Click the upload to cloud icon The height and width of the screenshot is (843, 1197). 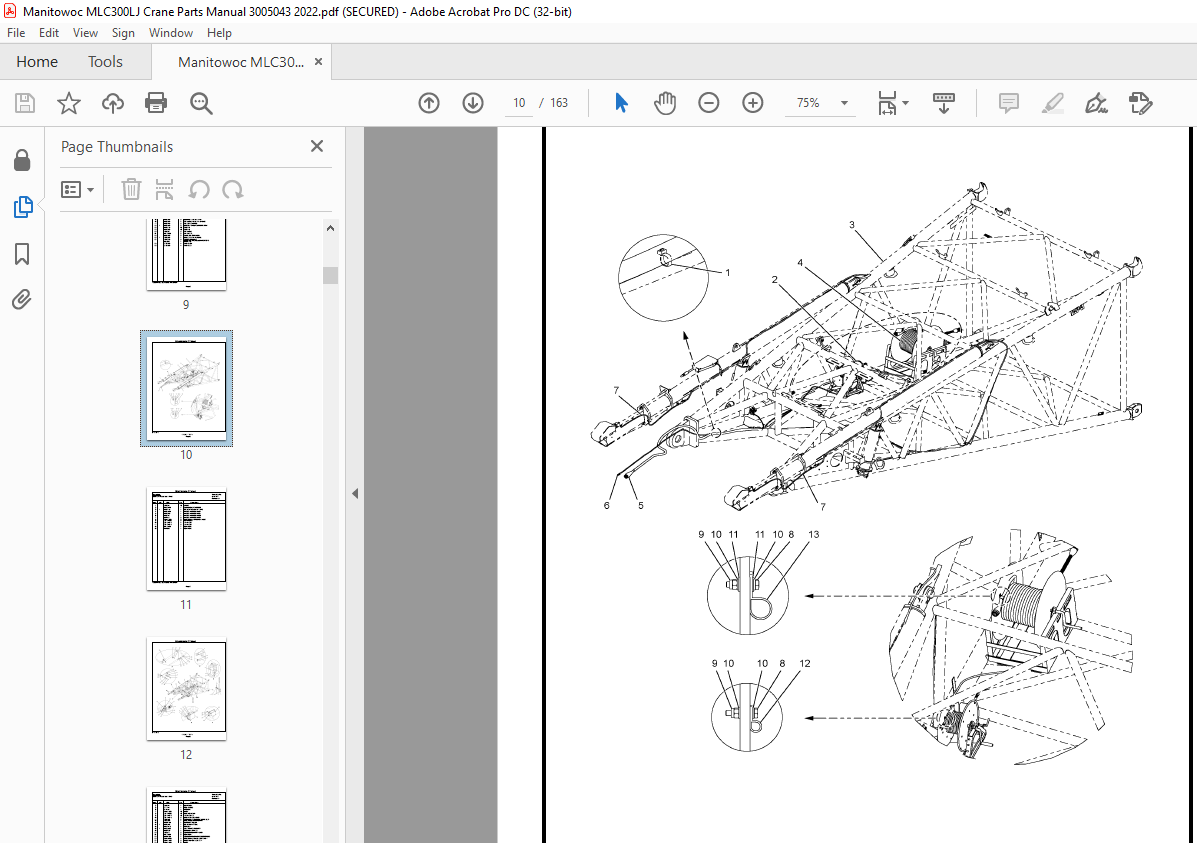(113, 103)
